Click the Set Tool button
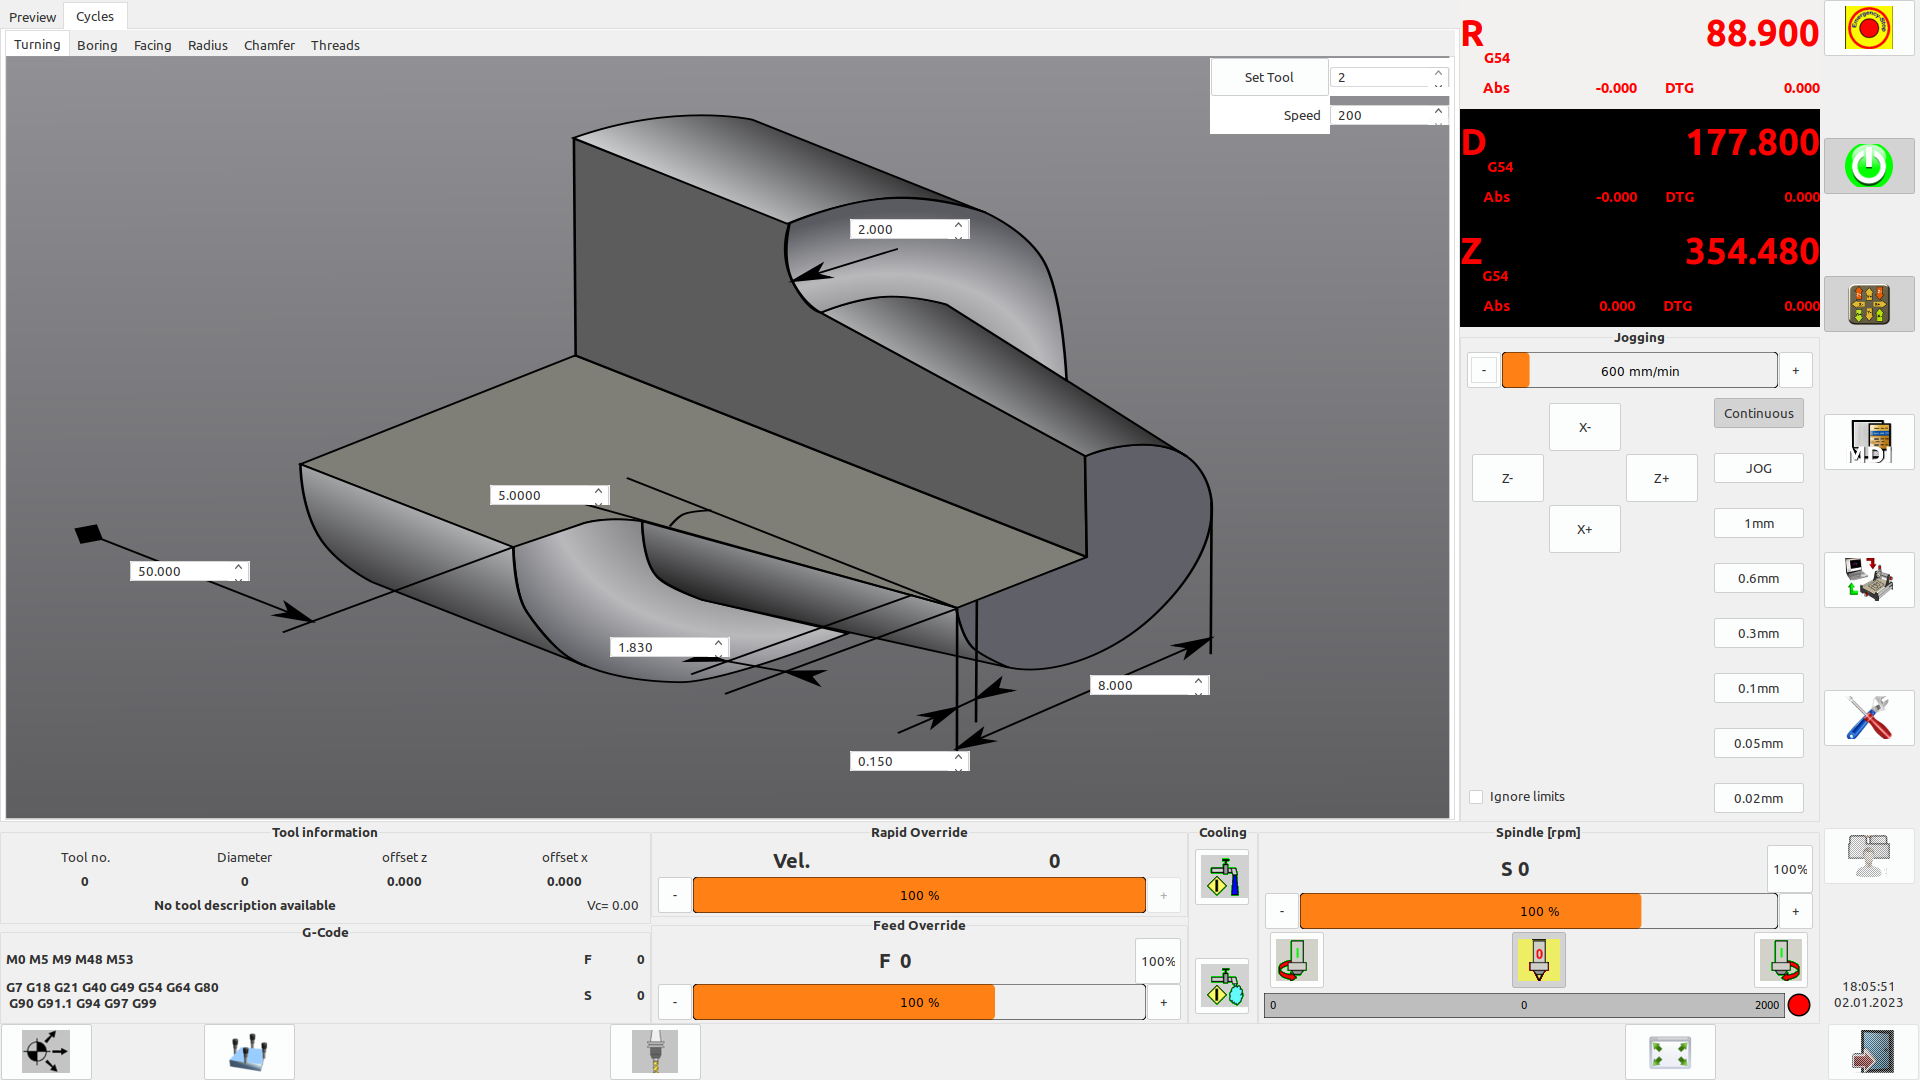1920x1080 pixels. pos(1269,77)
